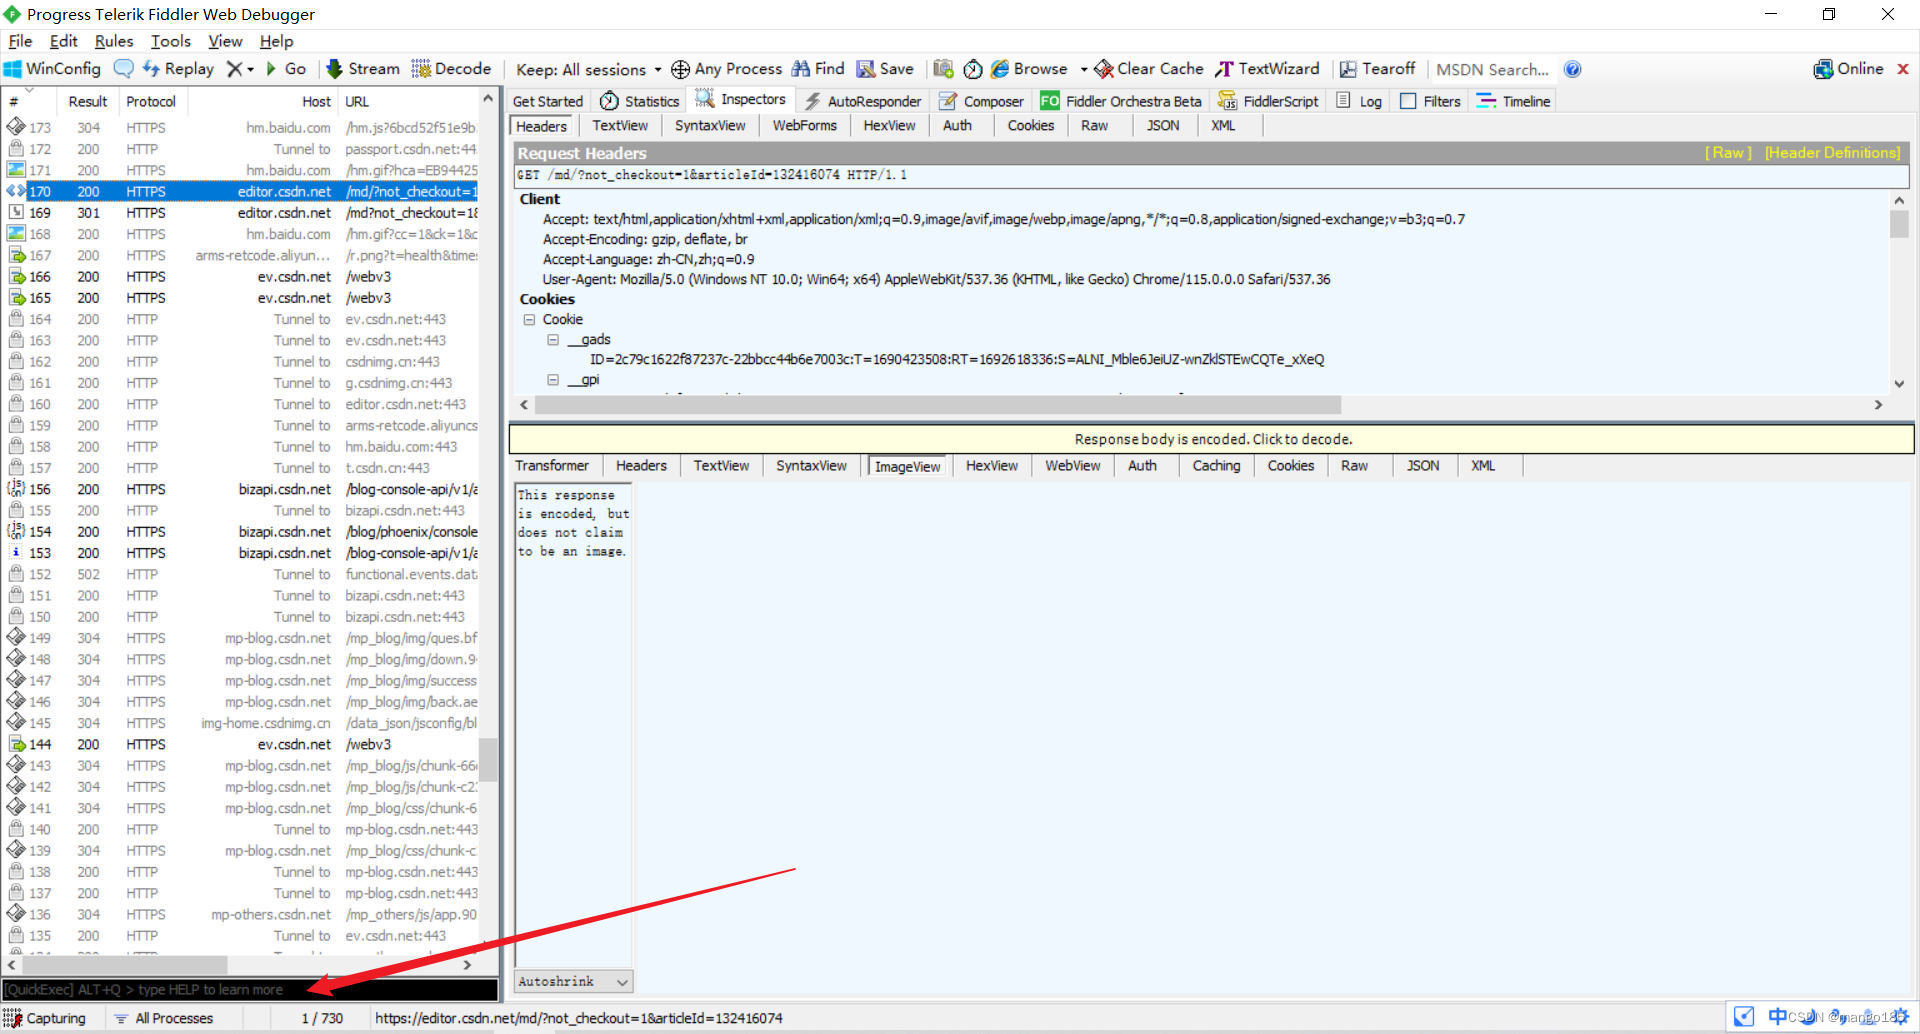Open the TextWizard tool
Screen dimensions: 1920x1034
pos(1267,69)
